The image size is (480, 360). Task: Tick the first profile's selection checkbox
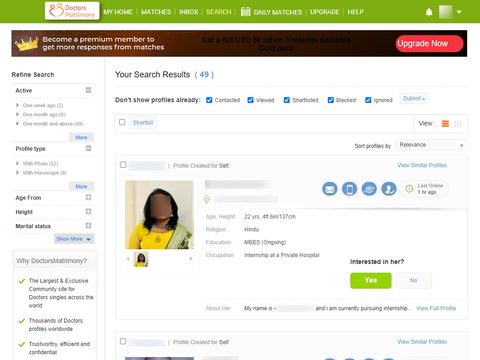pyautogui.click(x=123, y=165)
